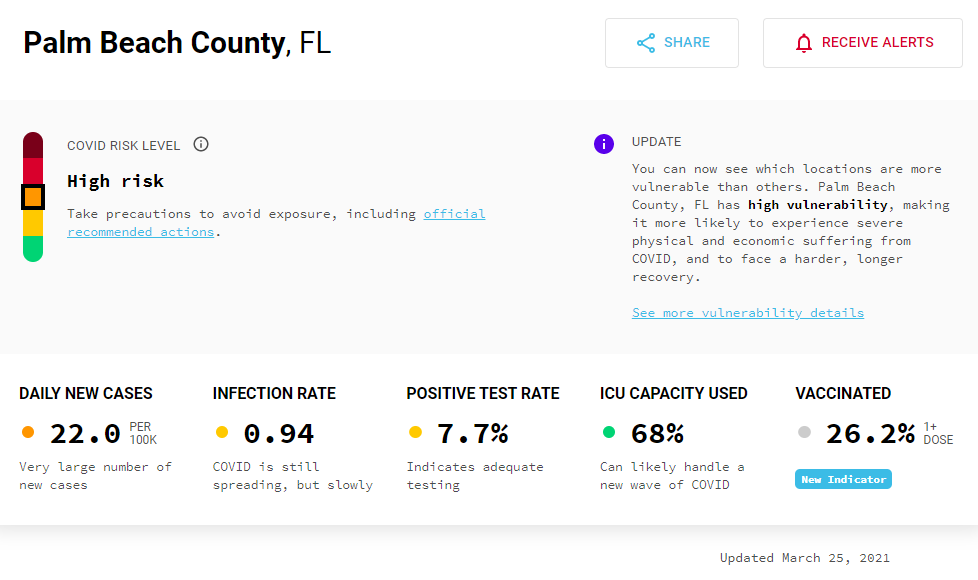Open COVID risk level info tooltip icon
The image size is (978, 580).
[201, 145]
